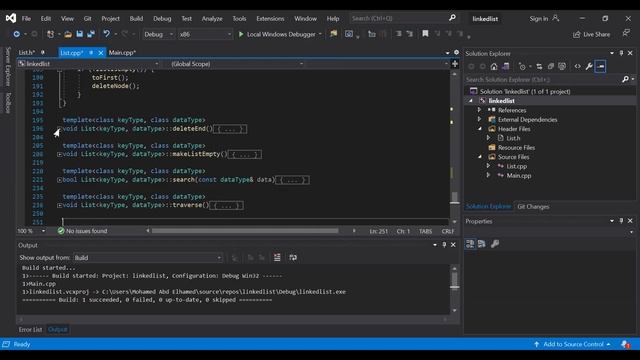
Task: Toggle pin on the List.h tab
Action: pyautogui.click(x=42, y=53)
